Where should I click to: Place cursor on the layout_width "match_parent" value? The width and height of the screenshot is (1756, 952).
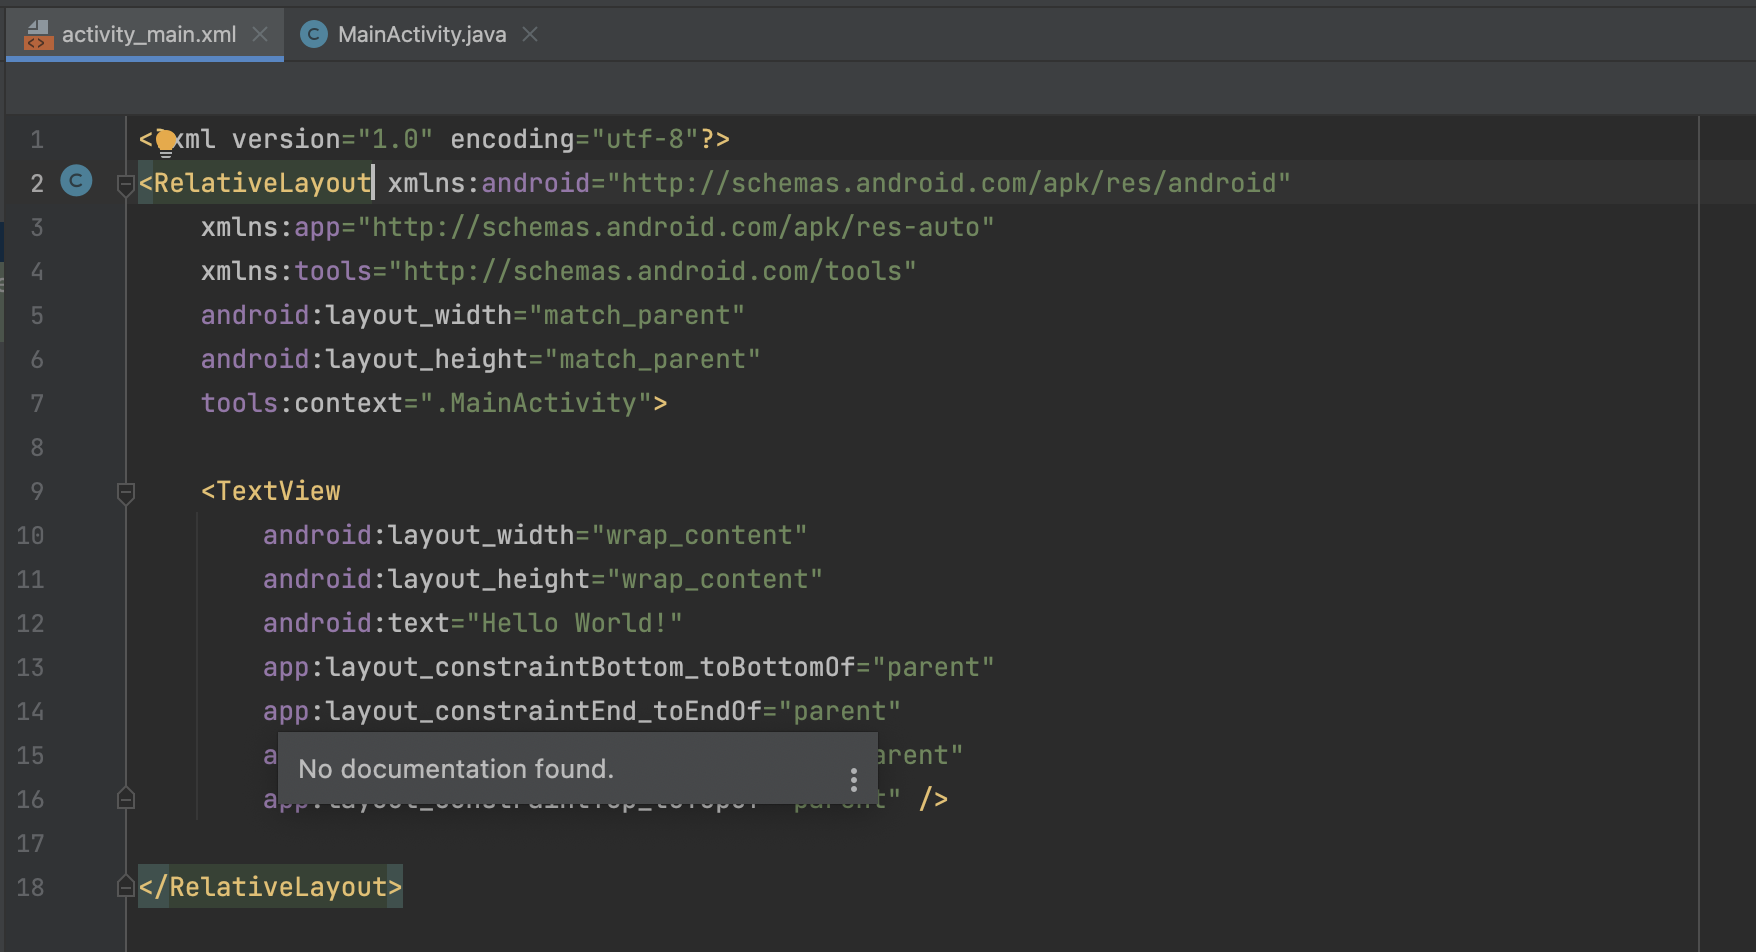coord(636,315)
